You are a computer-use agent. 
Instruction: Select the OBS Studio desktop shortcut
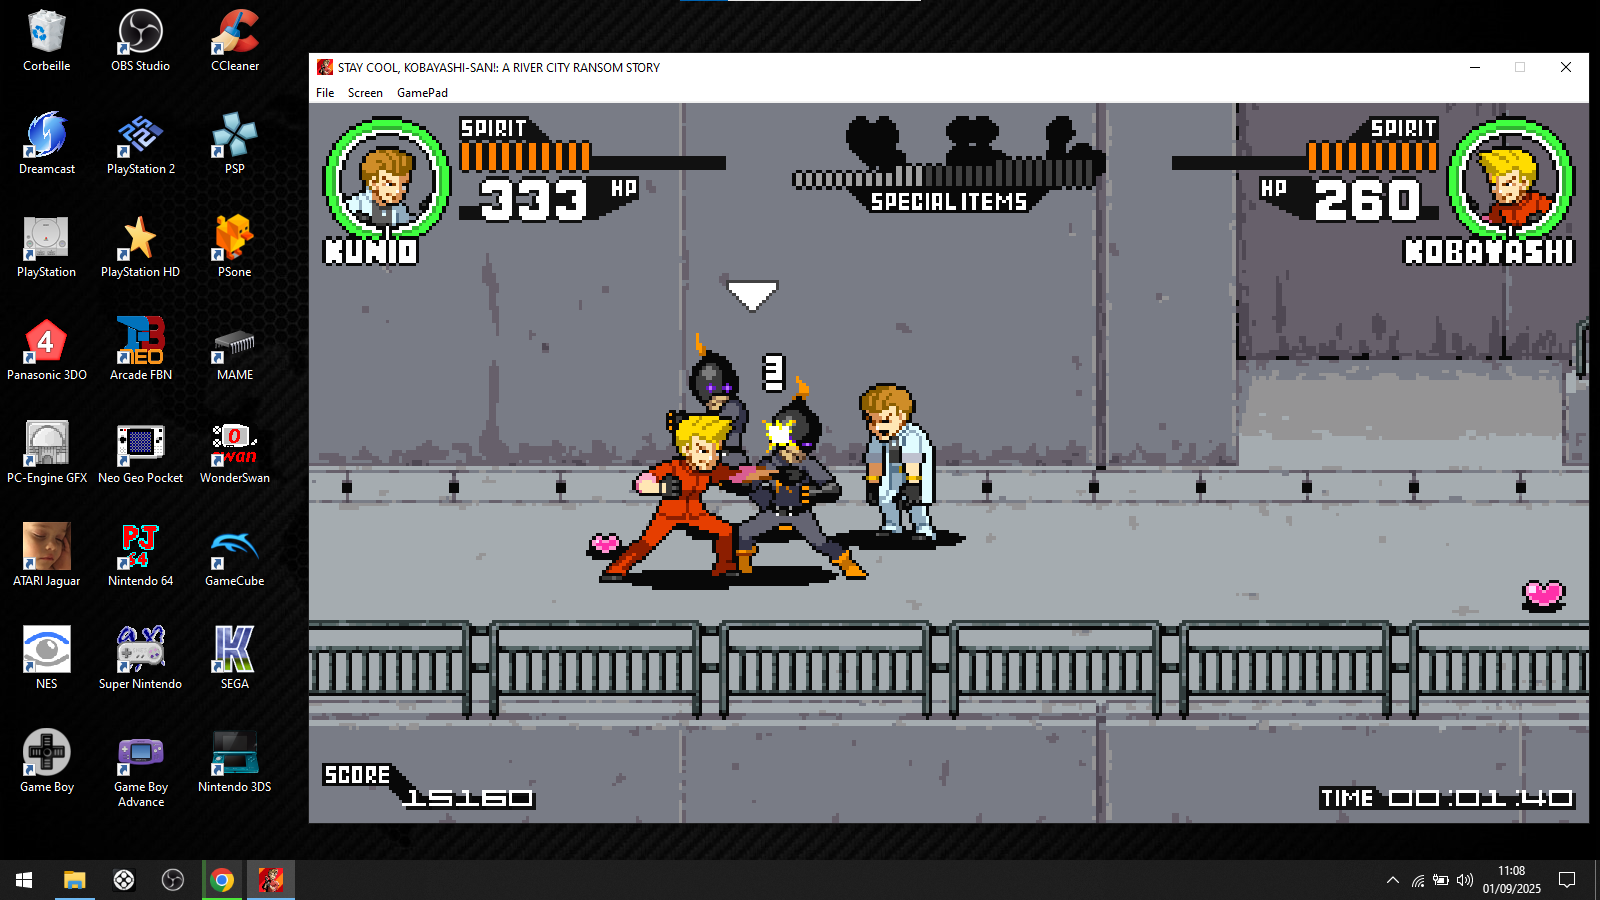pos(140,41)
